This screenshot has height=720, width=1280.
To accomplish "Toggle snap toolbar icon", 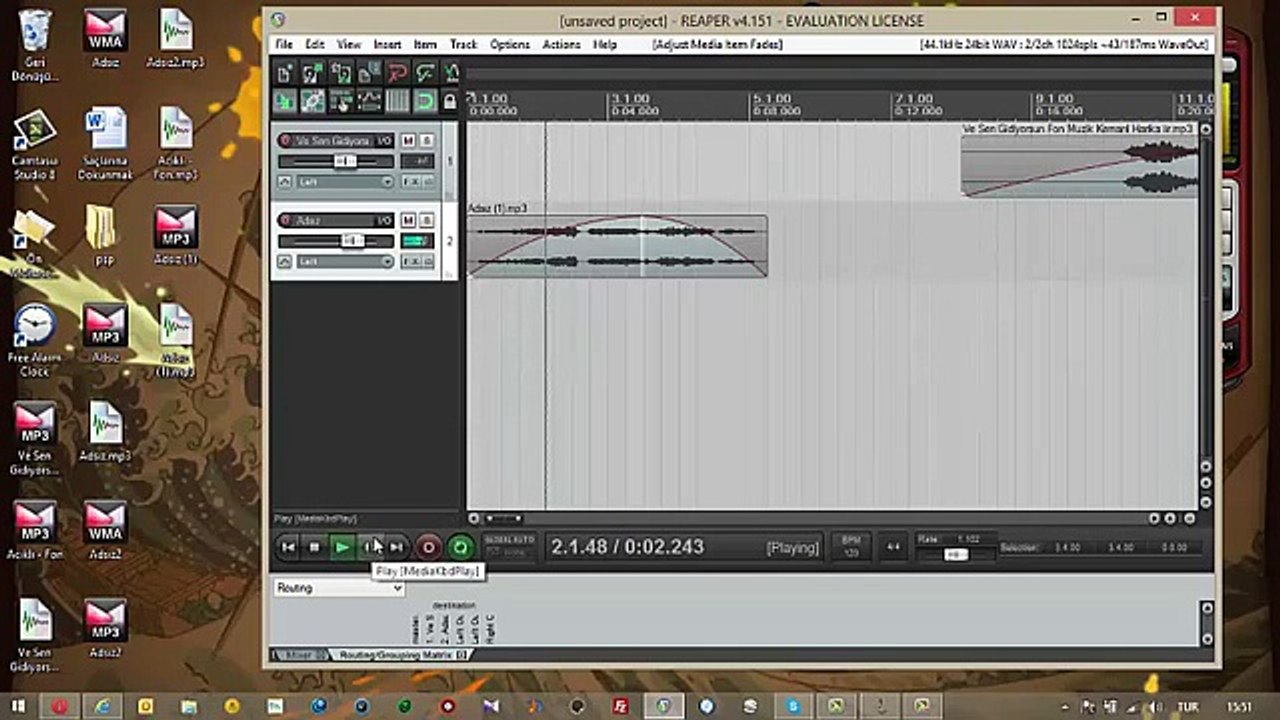I will tap(425, 101).
